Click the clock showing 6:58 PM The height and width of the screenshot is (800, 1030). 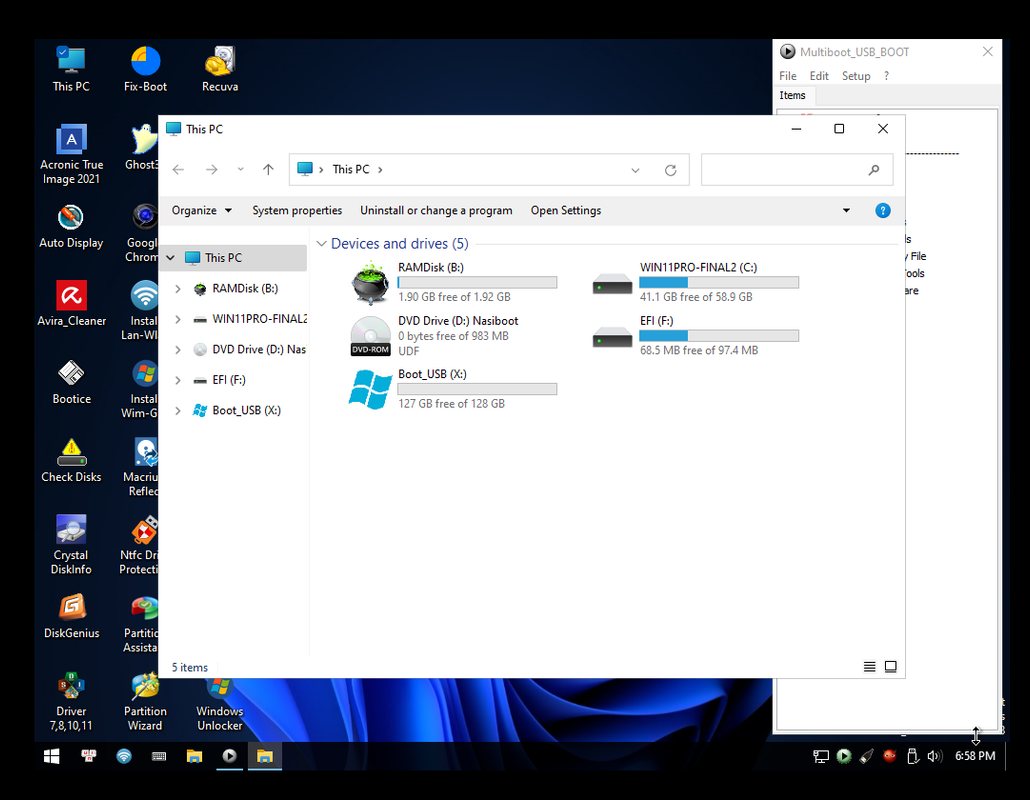tap(975, 756)
